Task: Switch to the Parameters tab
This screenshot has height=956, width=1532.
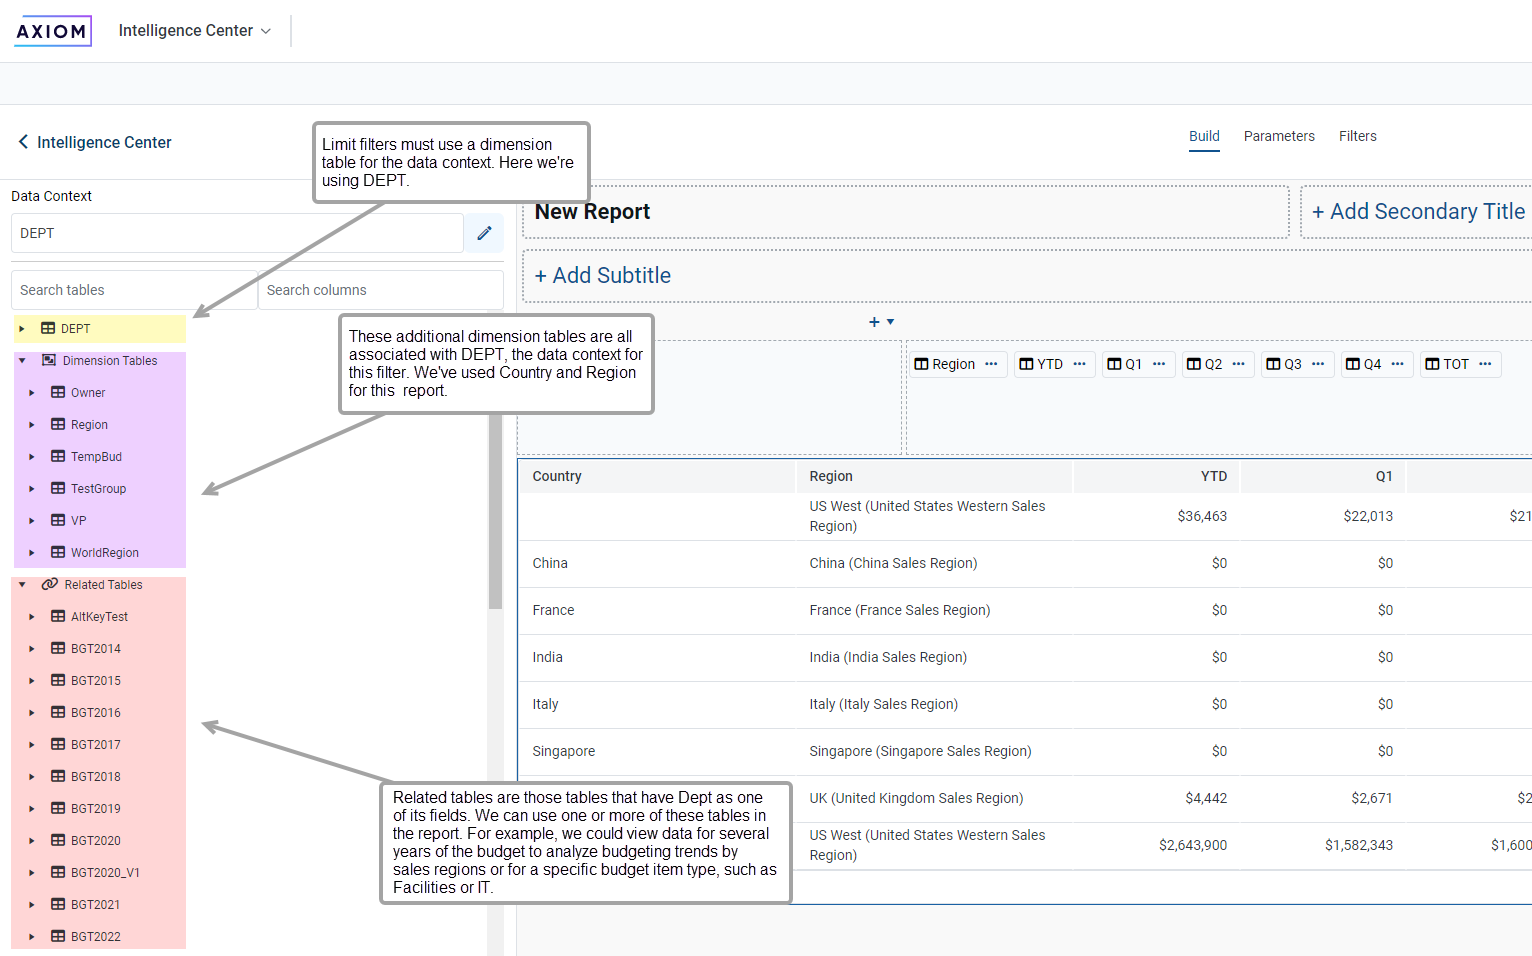Action: (x=1278, y=136)
